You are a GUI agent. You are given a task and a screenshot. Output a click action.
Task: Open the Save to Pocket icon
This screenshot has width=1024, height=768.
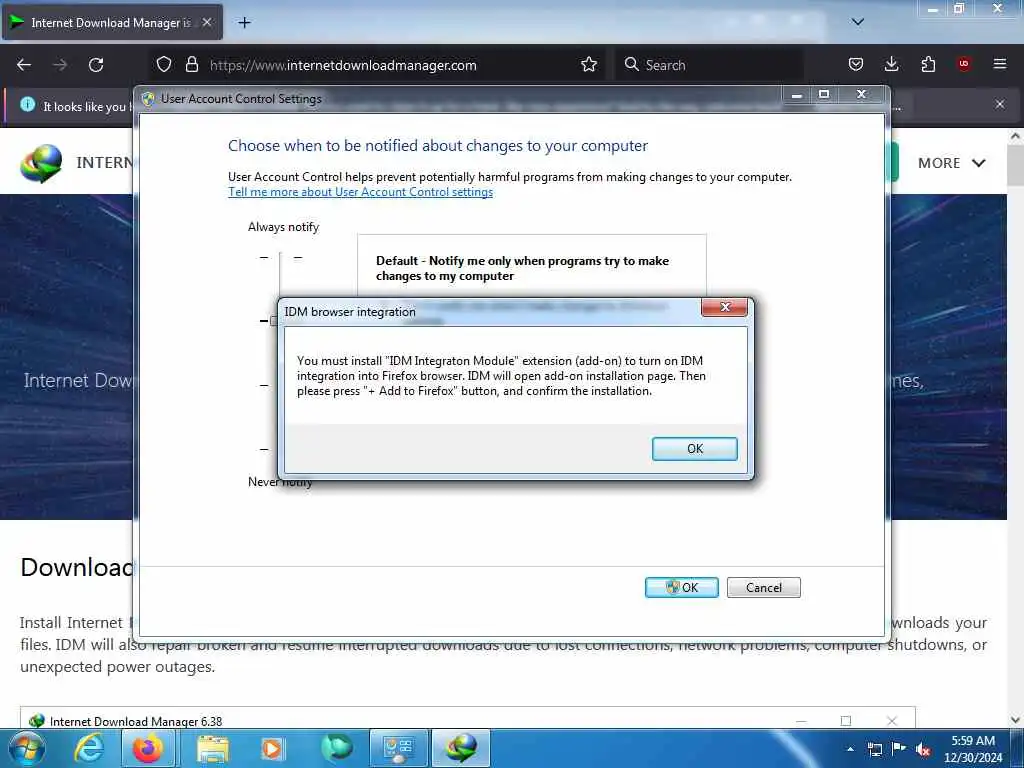click(x=856, y=65)
